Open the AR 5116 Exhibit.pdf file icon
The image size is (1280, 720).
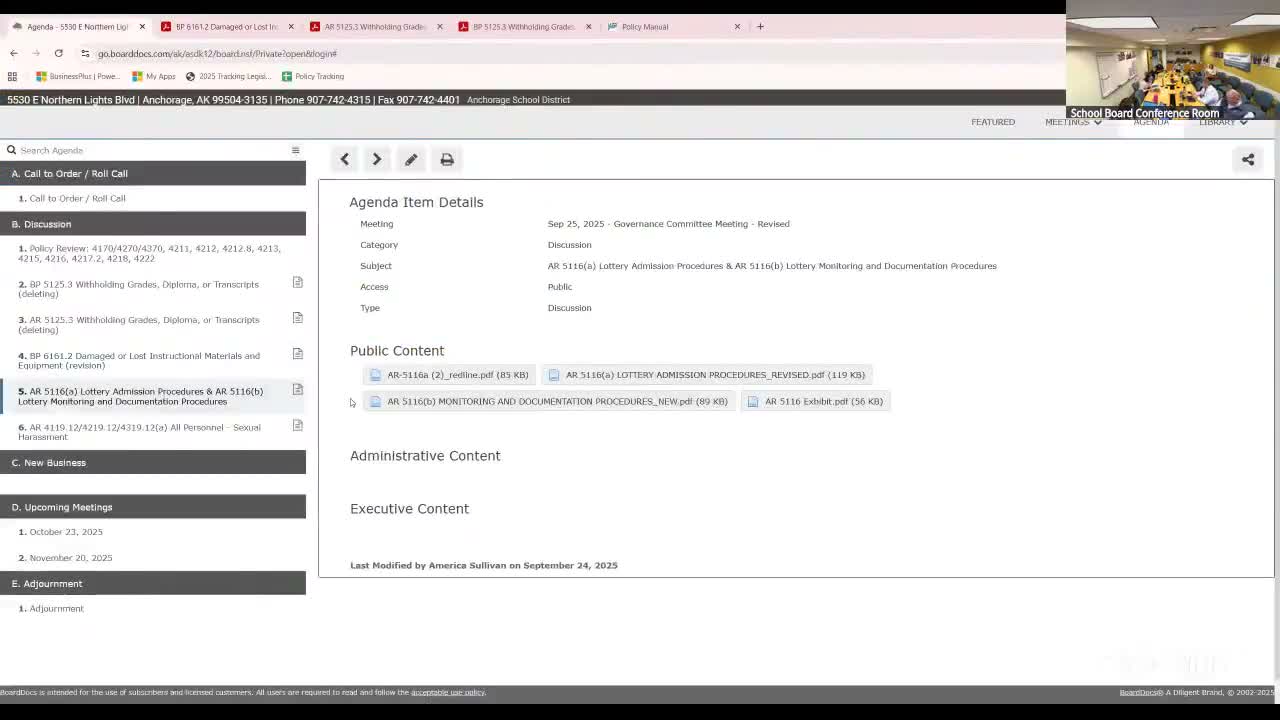click(x=753, y=402)
